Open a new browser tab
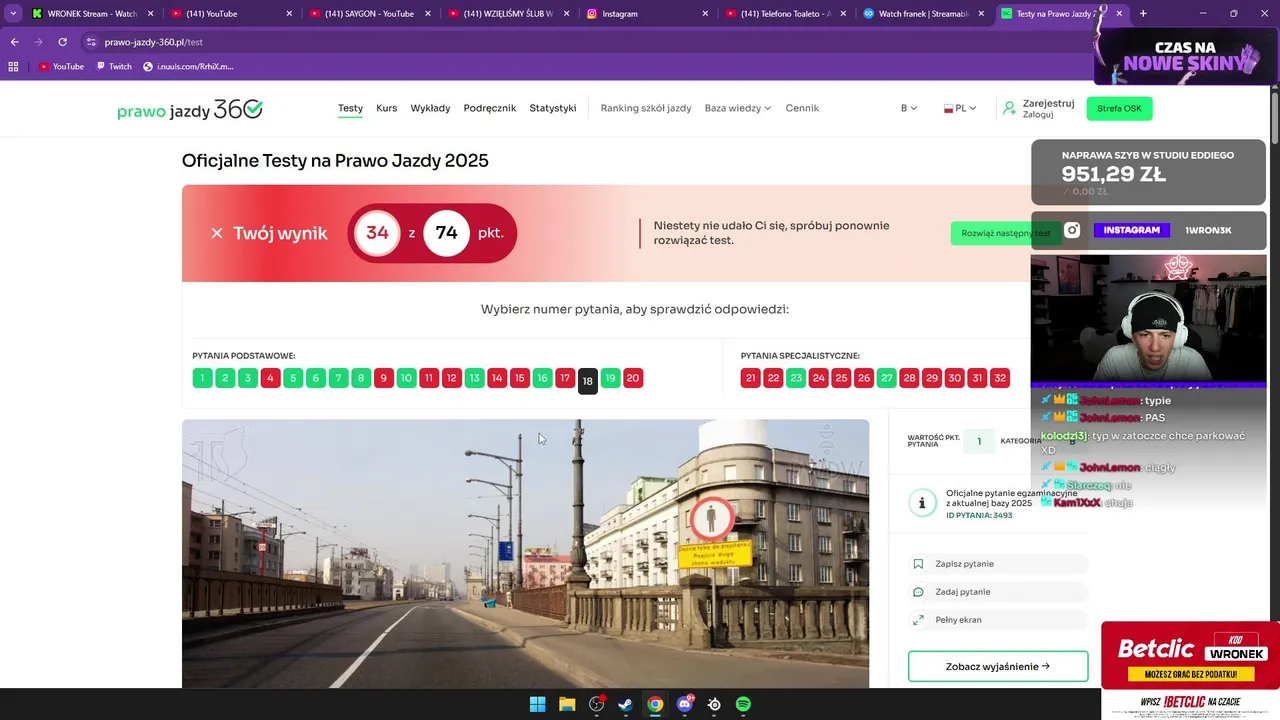 click(x=1143, y=13)
